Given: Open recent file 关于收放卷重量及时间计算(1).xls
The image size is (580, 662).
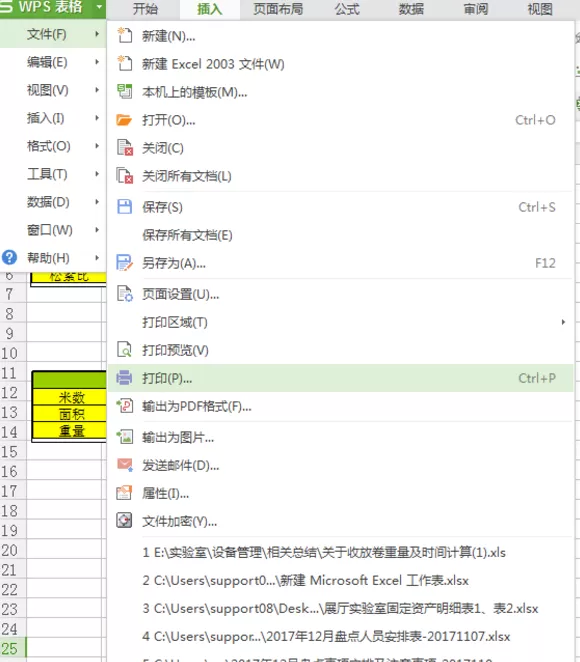Looking at the screenshot, I should tap(341, 552).
